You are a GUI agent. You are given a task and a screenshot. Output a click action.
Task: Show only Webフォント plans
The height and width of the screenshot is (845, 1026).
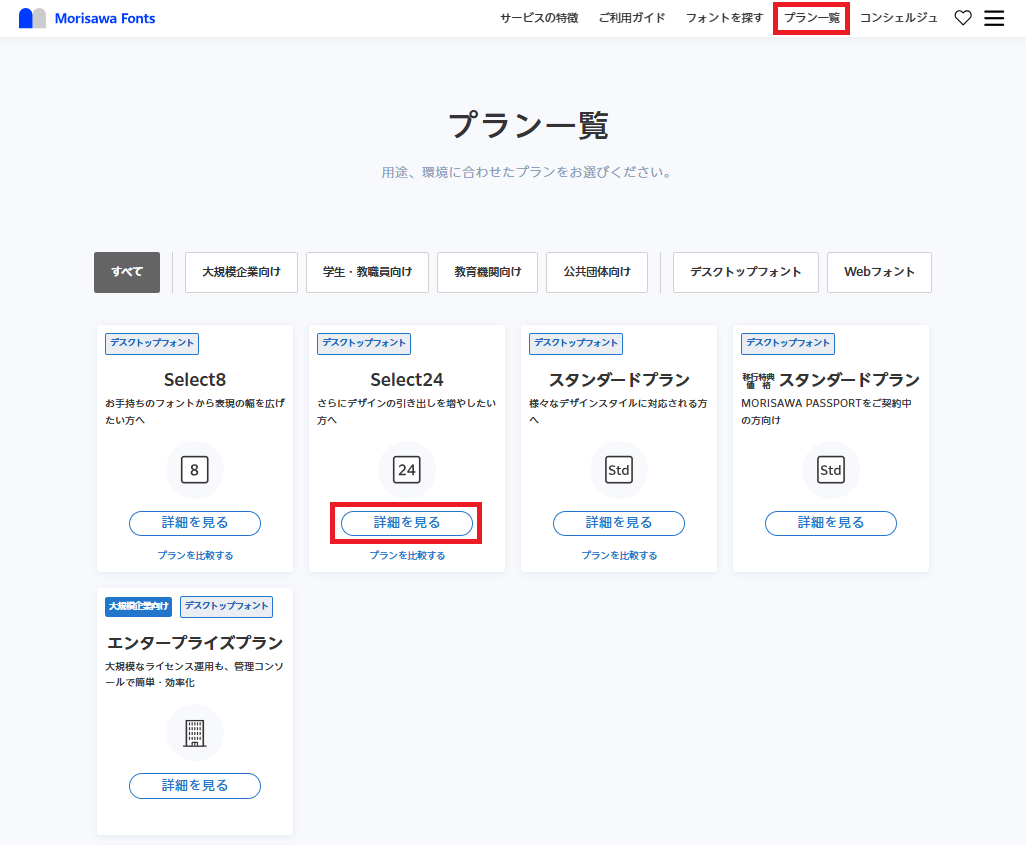[879, 272]
